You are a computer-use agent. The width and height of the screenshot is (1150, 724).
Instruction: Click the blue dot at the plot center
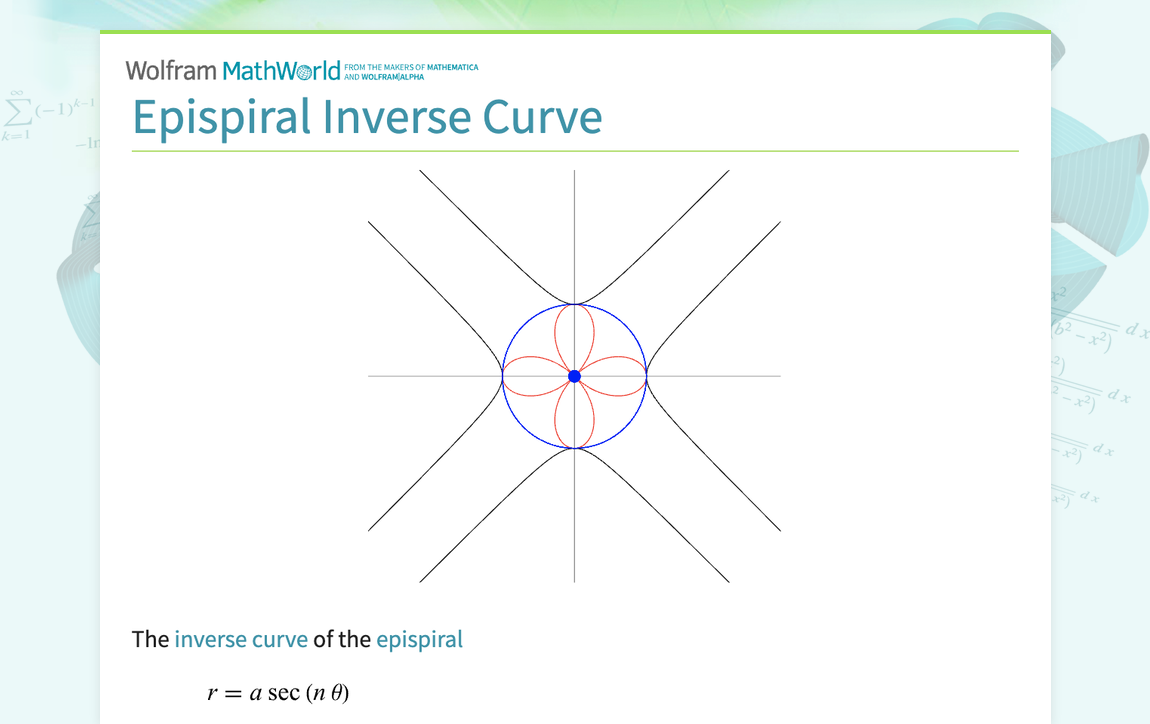click(x=574, y=376)
